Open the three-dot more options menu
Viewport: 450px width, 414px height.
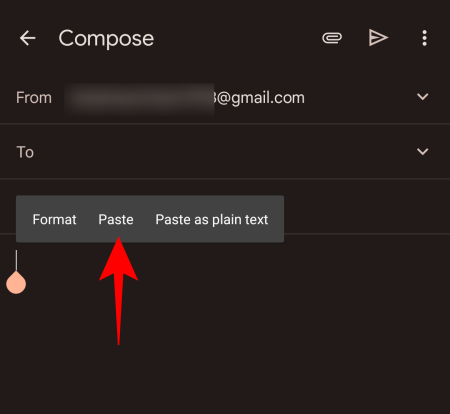pyautogui.click(x=424, y=38)
